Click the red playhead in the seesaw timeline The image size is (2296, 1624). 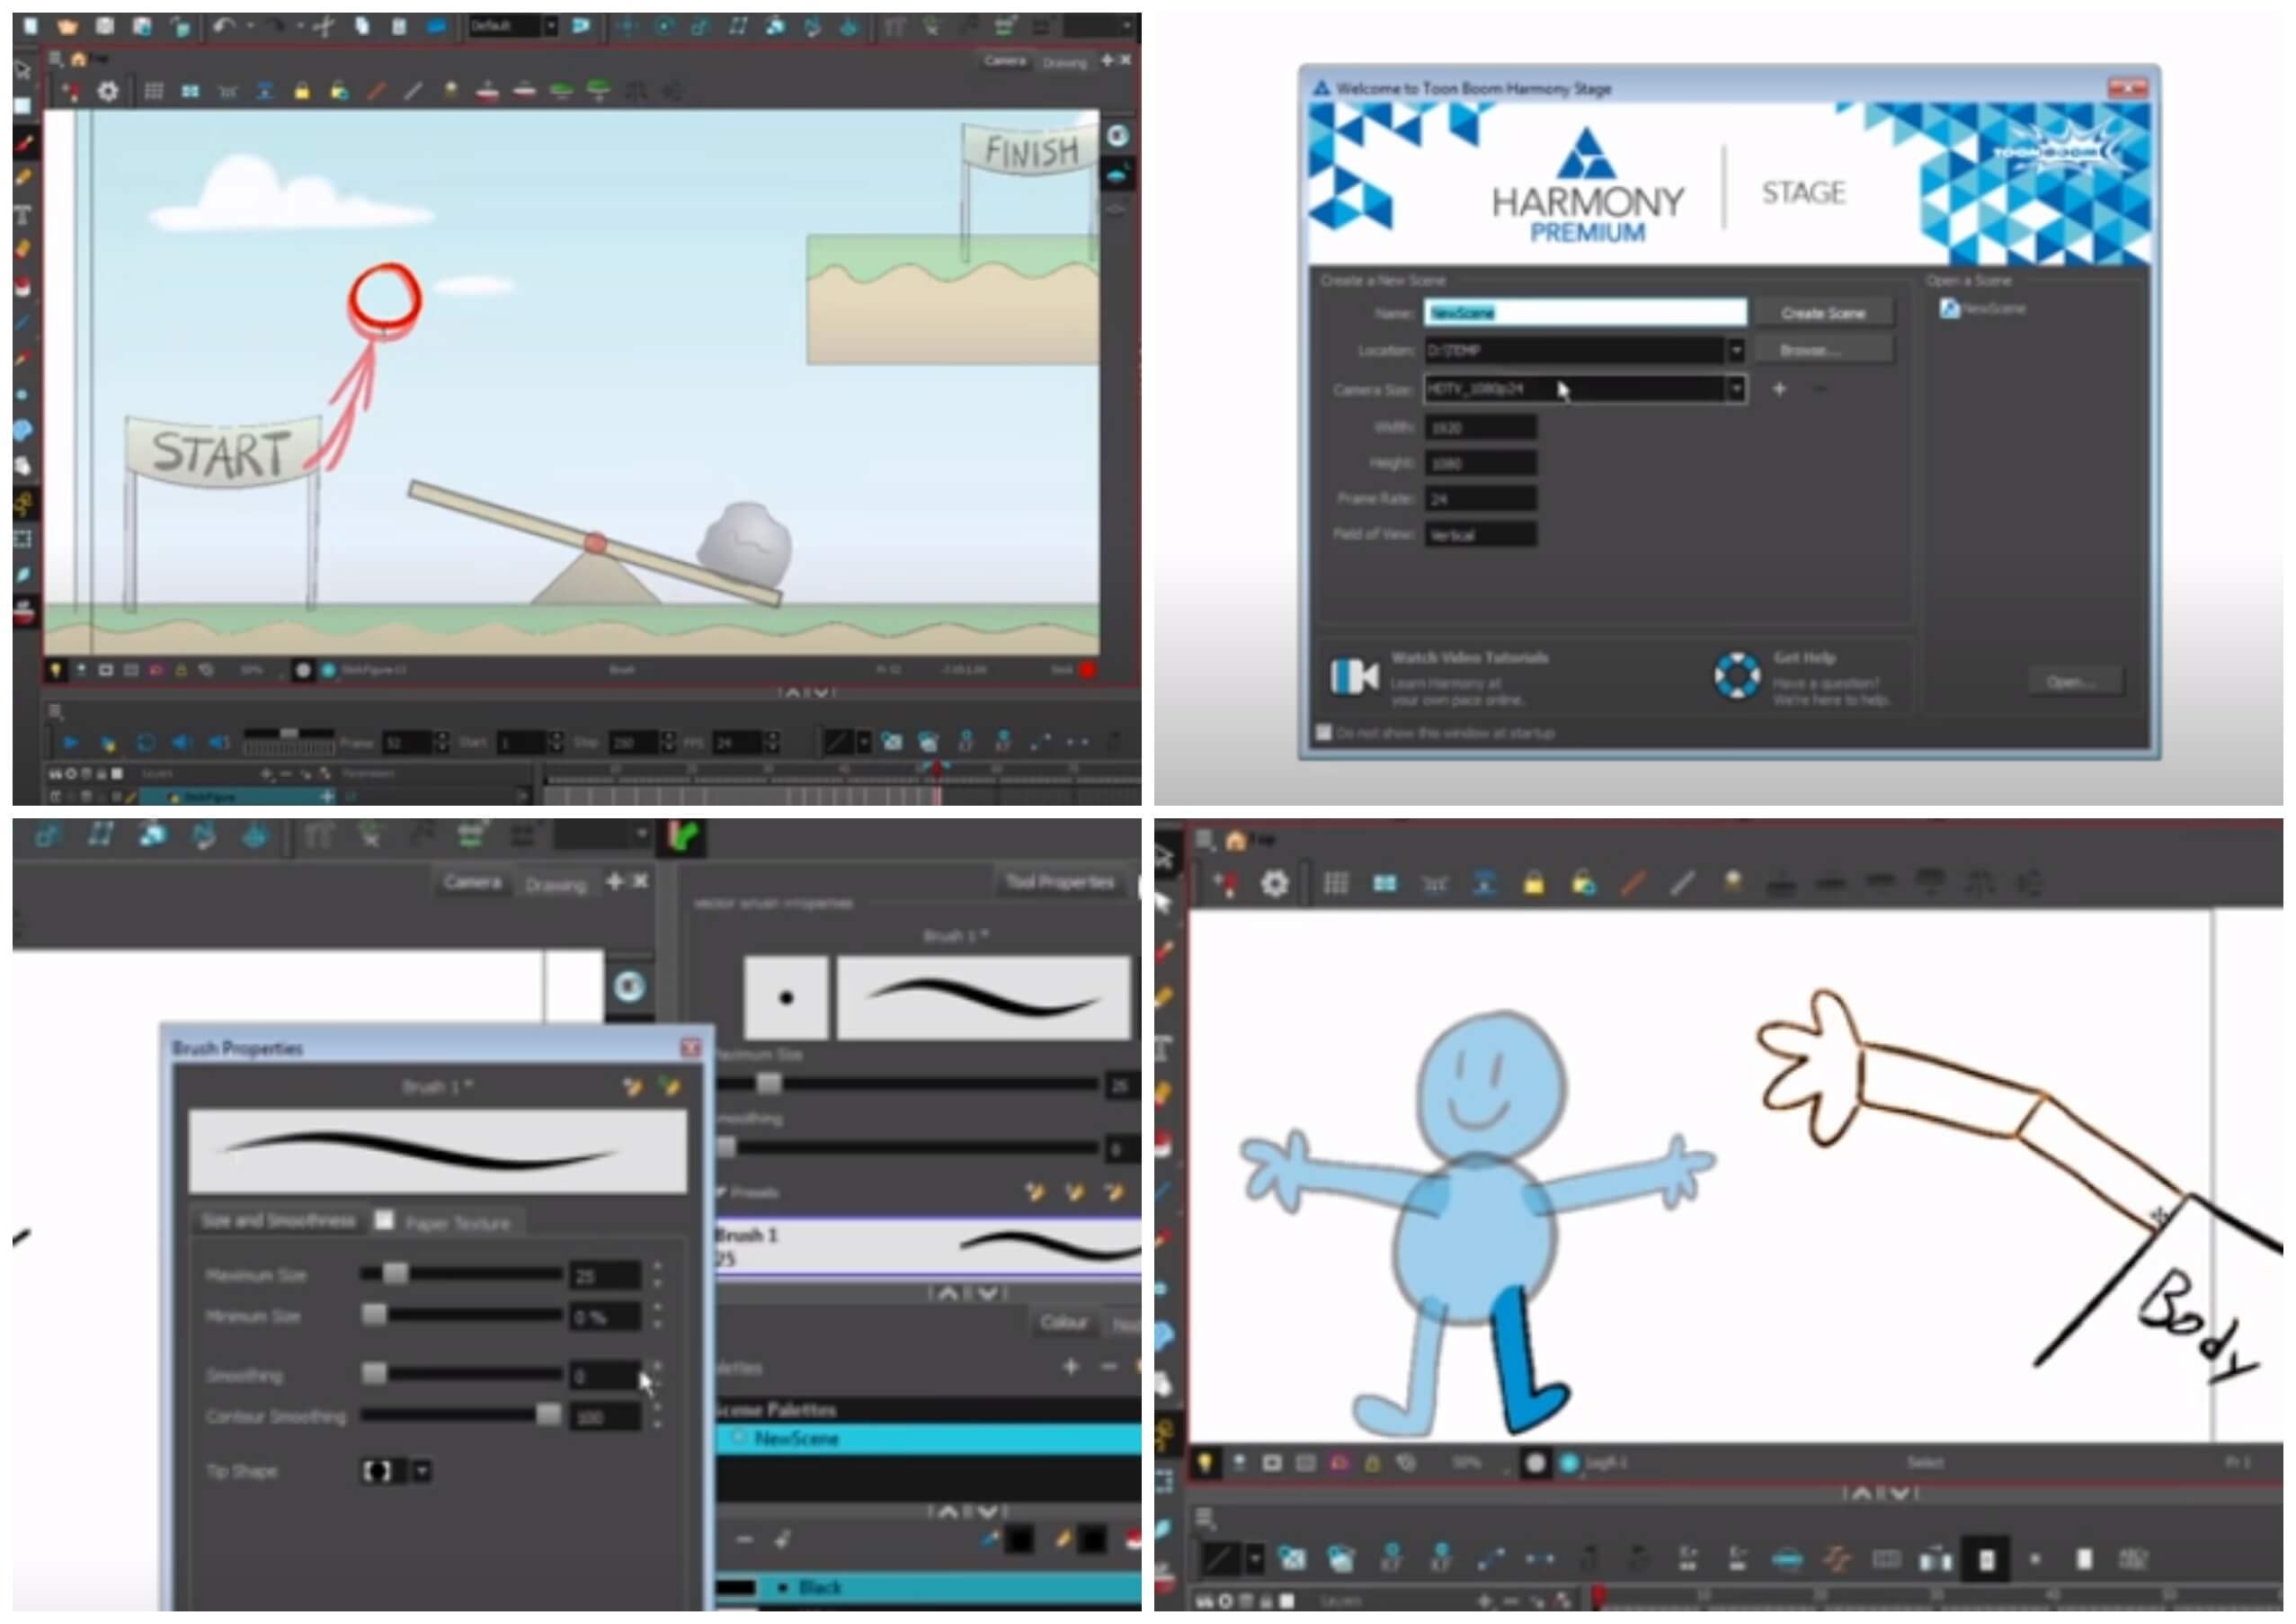[937, 767]
